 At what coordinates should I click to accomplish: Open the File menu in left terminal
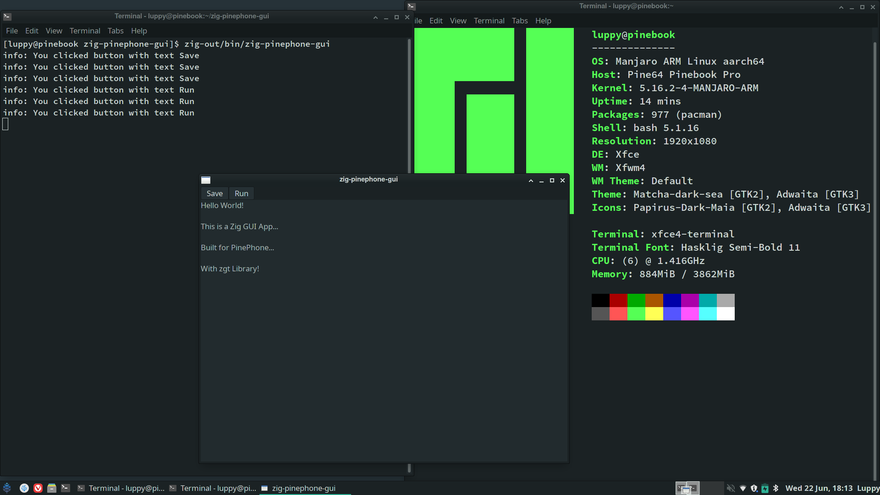pyautogui.click(x=12, y=31)
